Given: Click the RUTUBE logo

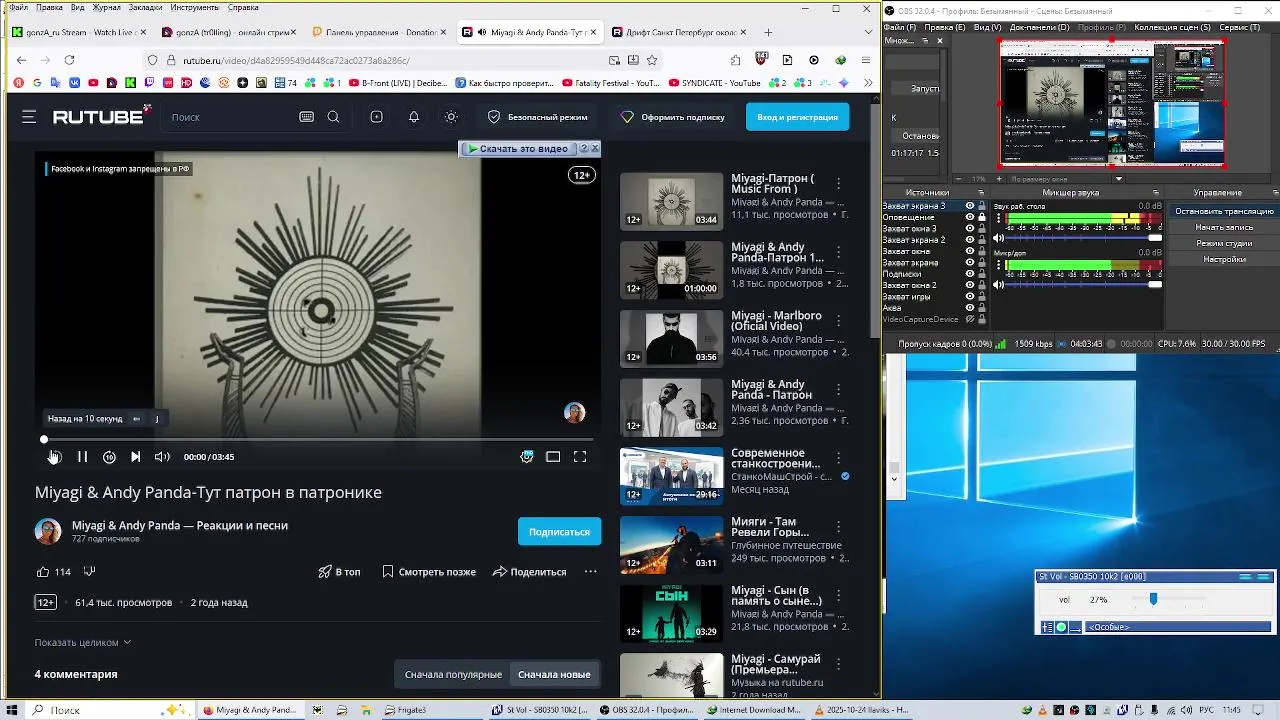Looking at the screenshot, I should 102,116.
